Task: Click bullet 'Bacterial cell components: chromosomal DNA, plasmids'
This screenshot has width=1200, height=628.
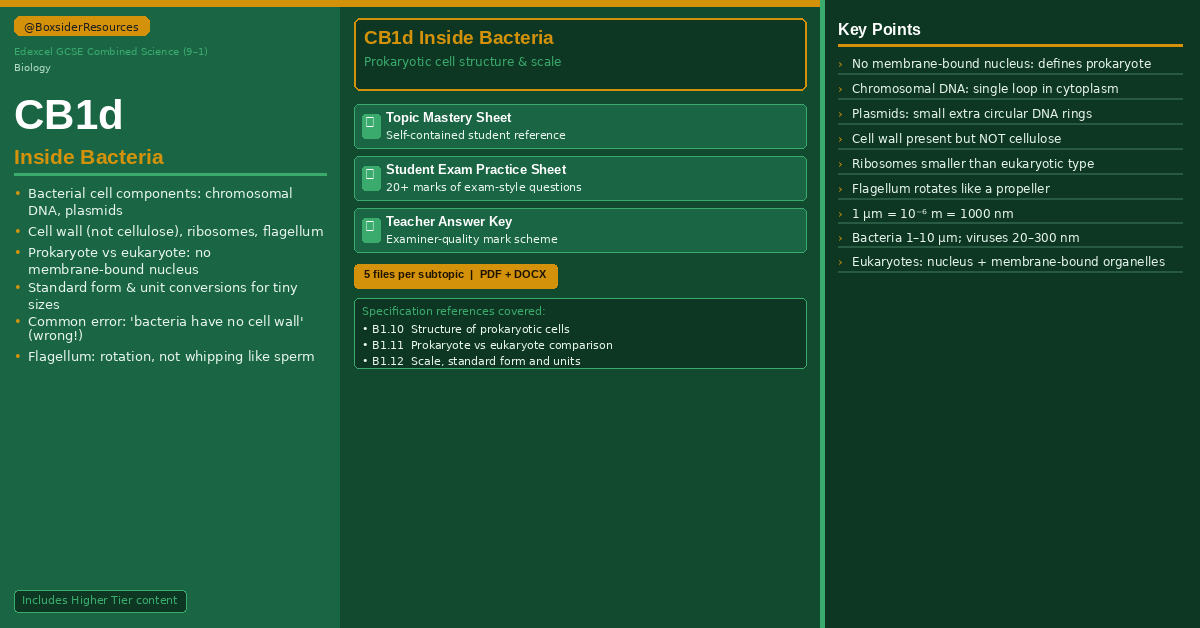Action: [160, 202]
